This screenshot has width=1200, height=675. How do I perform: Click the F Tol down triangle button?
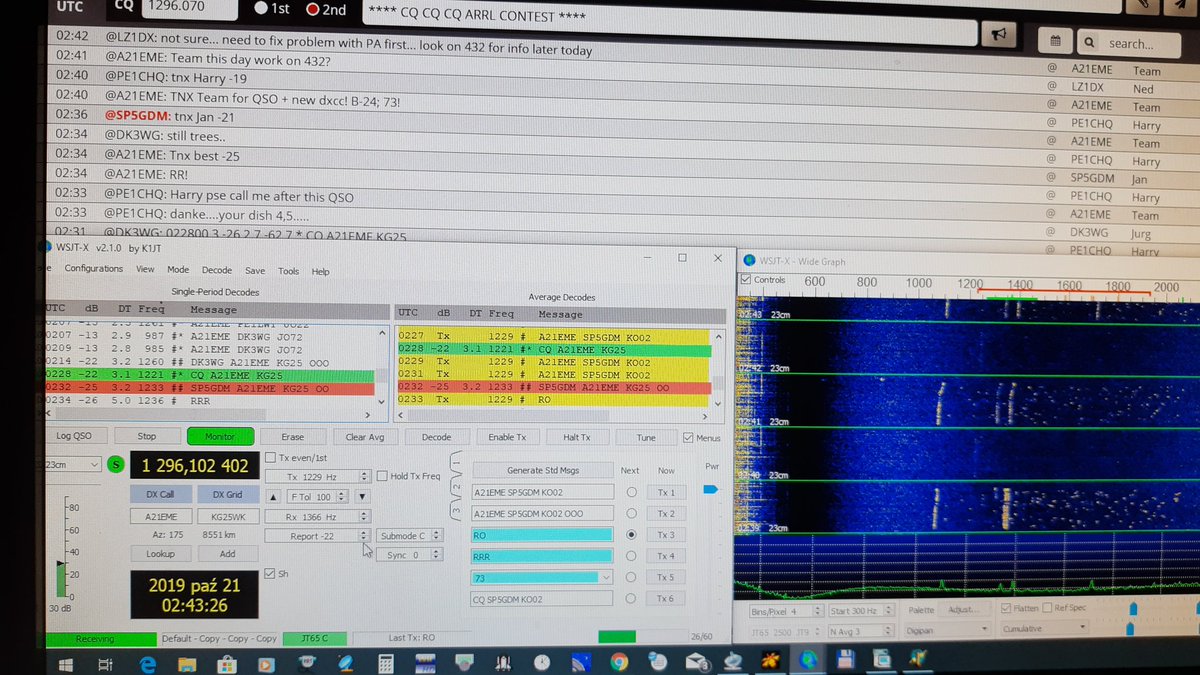(362, 497)
